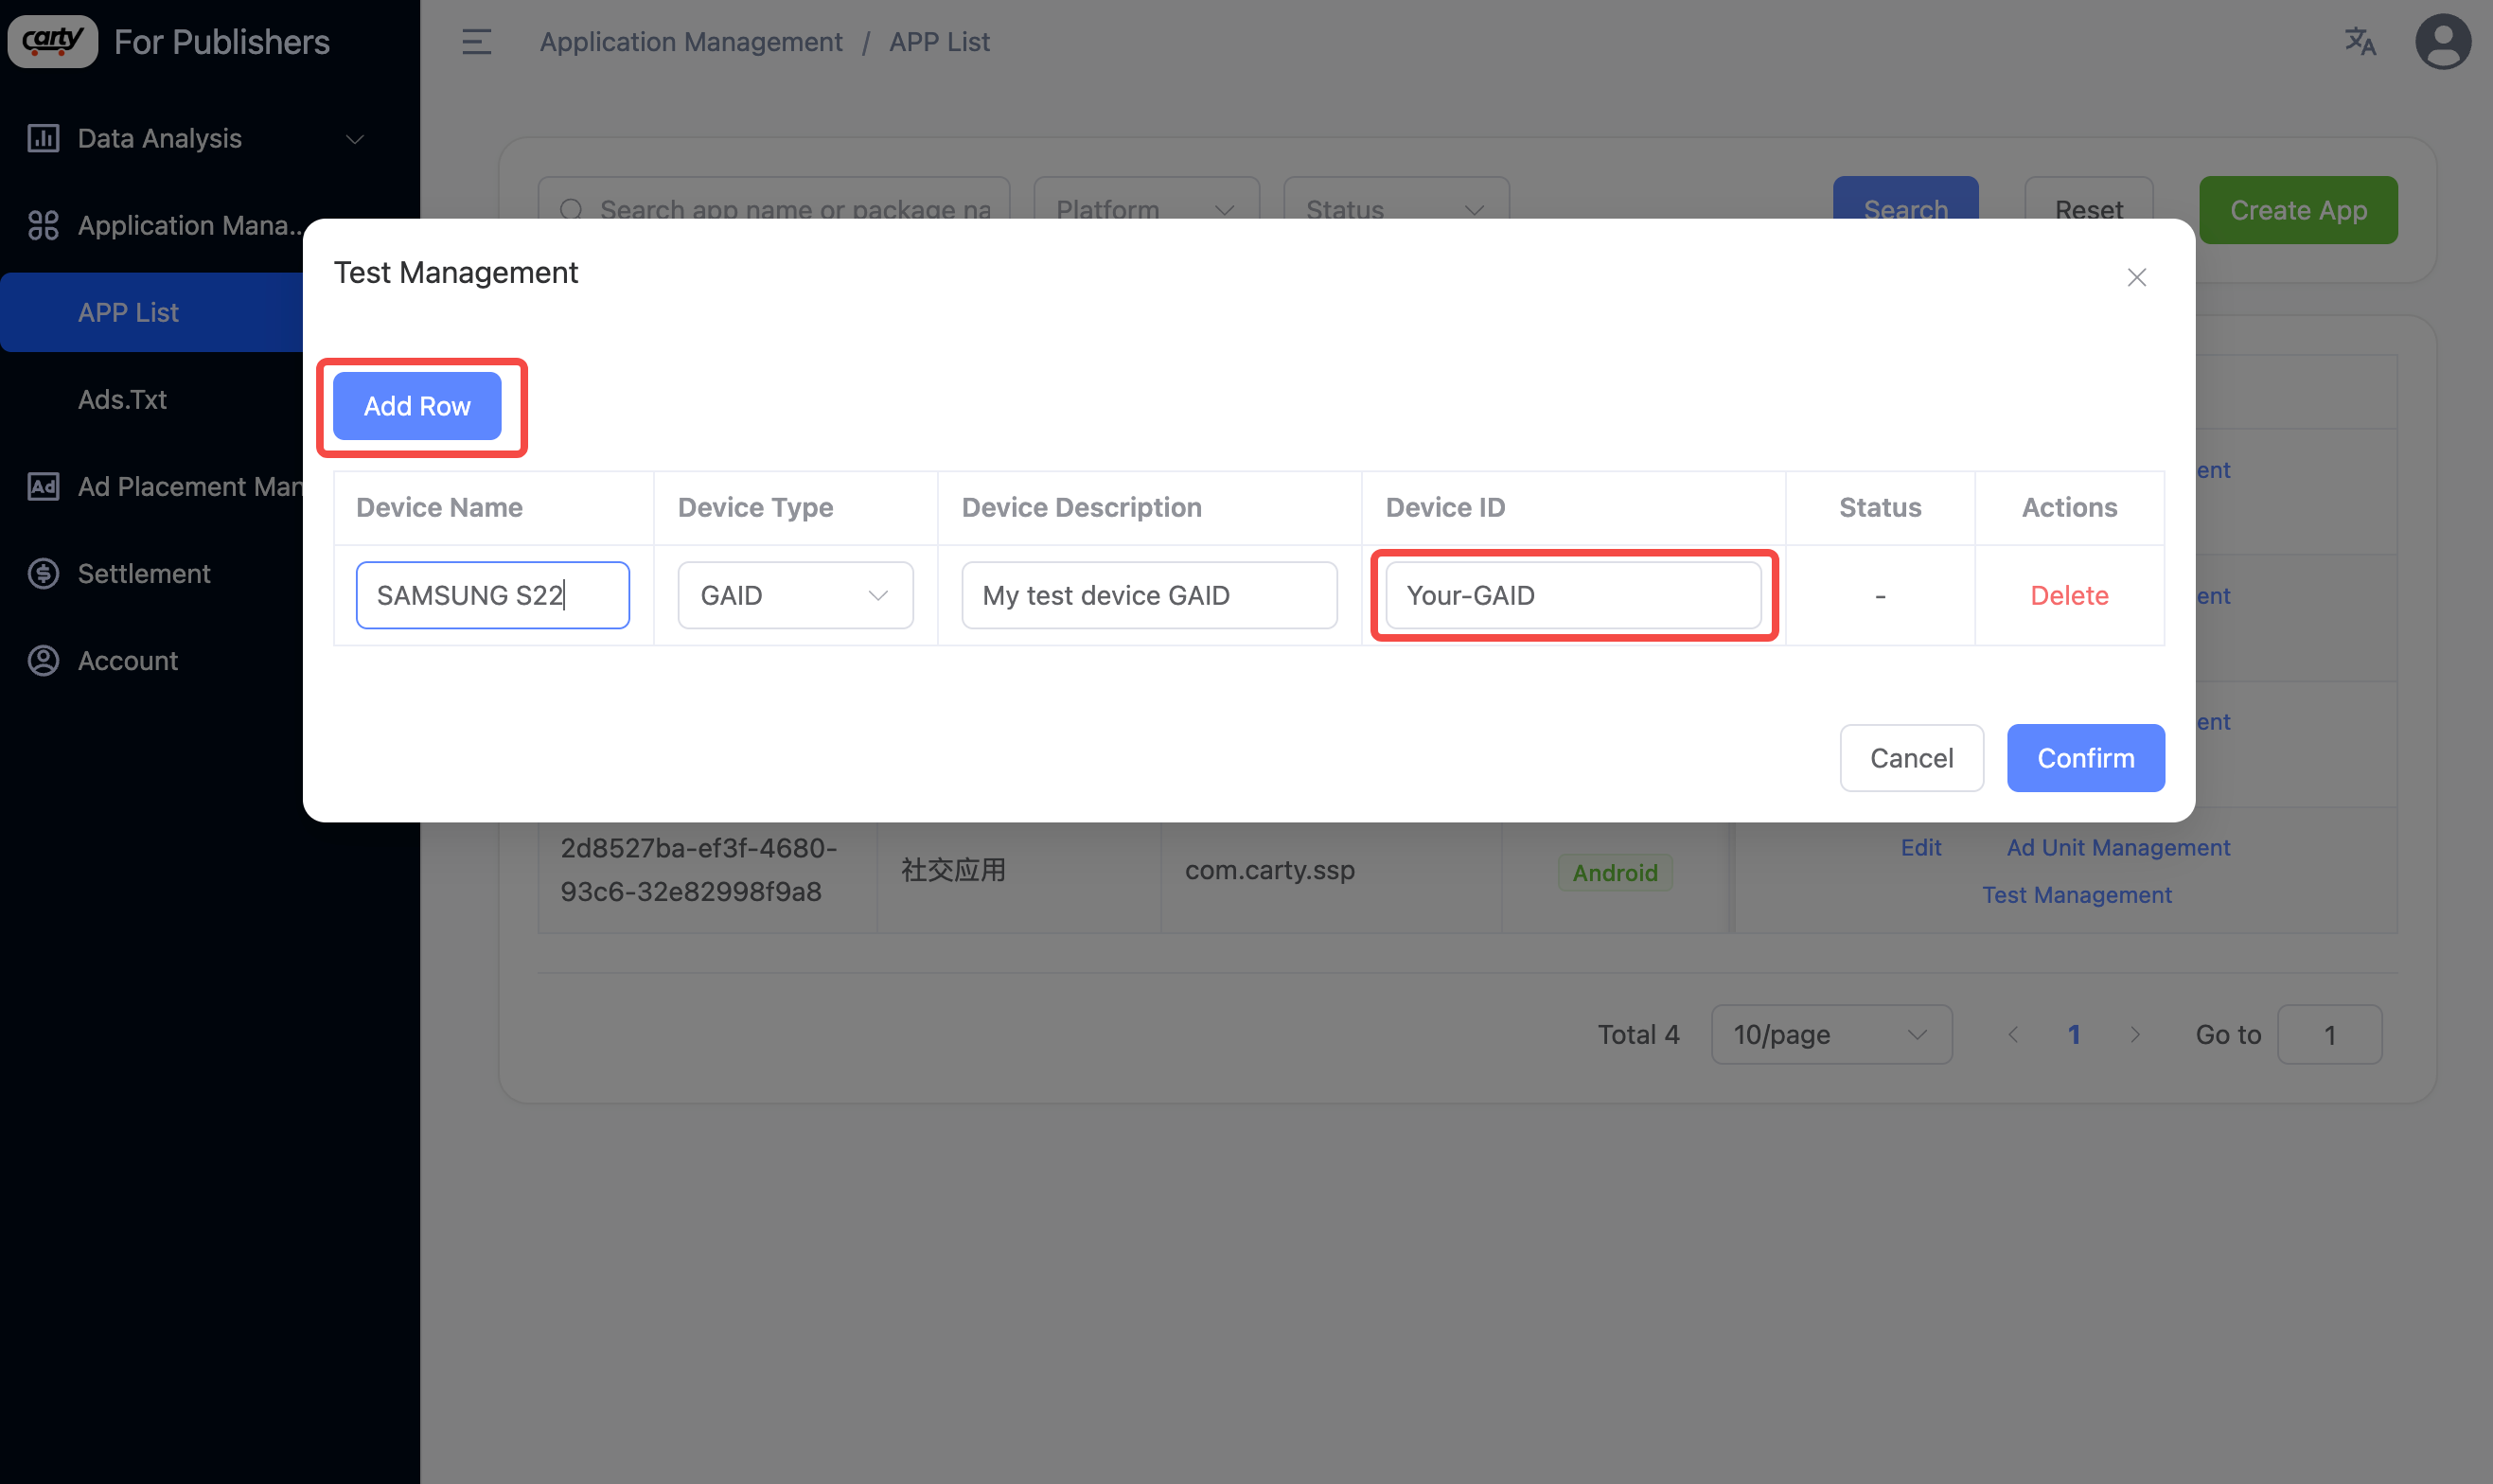Open the 10/page size dropdown
Viewport: 2493px width, 1484px height.
(x=1830, y=1034)
